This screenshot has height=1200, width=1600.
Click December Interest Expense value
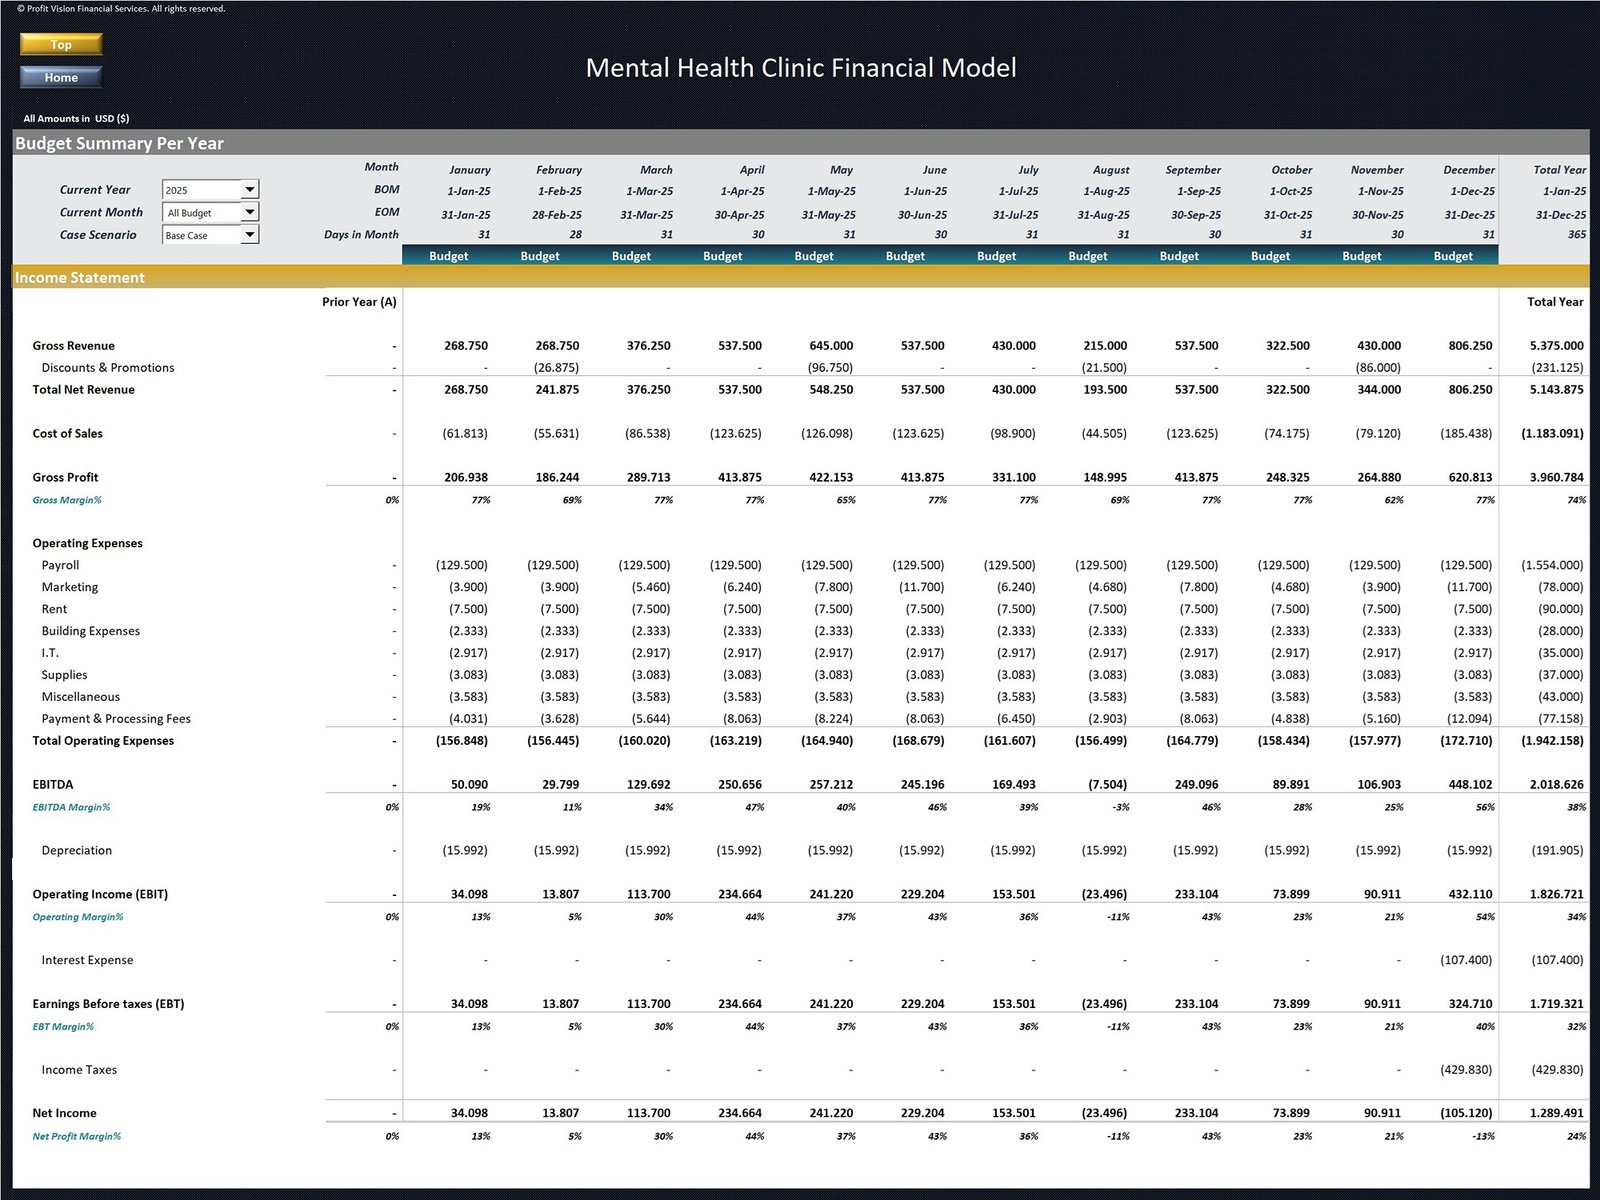pos(1465,960)
